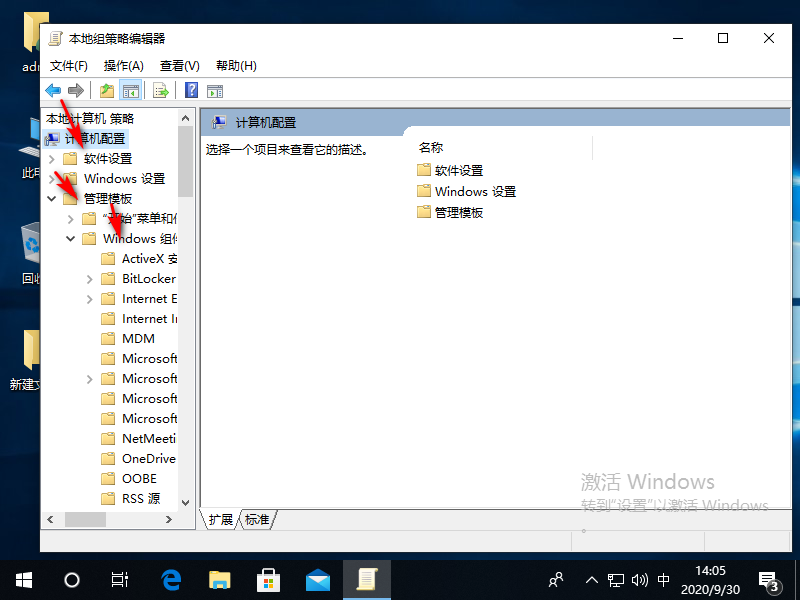
Task: Collapse the 管理模板 tree node
Action: coord(52,199)
